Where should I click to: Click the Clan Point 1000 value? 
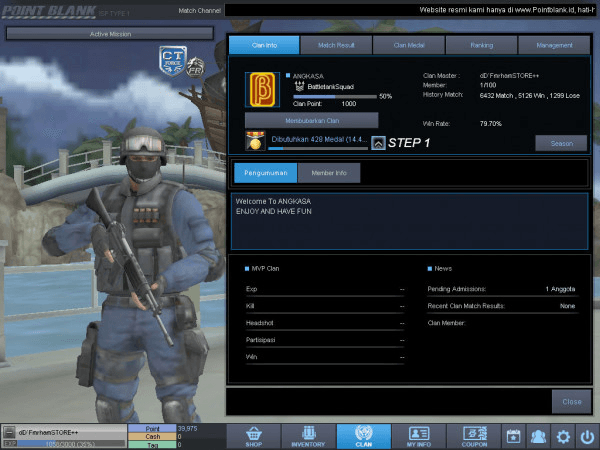click(349, 104)
